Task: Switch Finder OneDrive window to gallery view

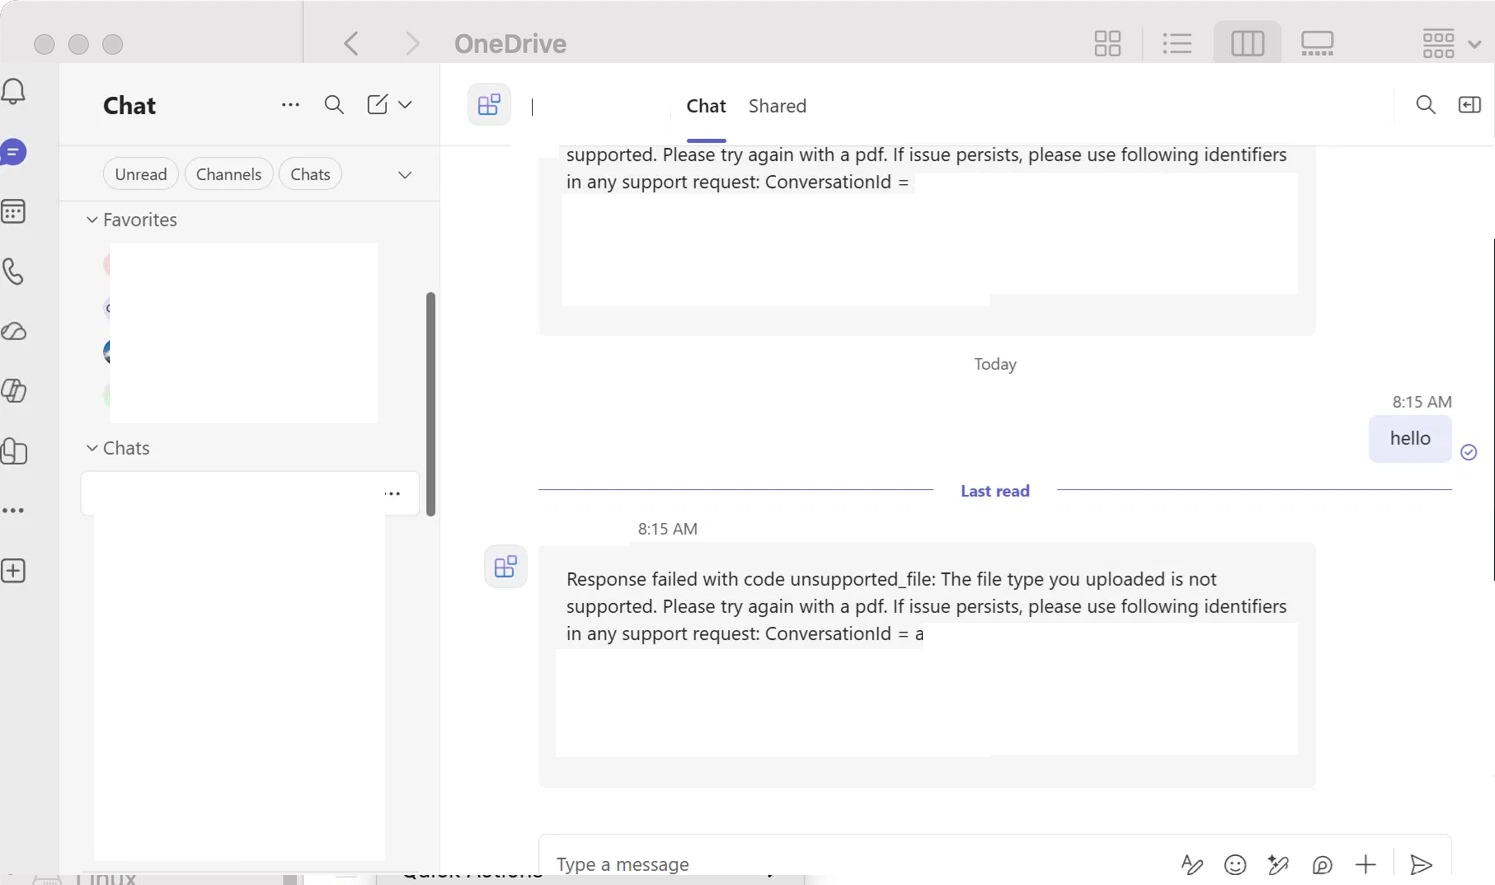Action: (1317, 43)
